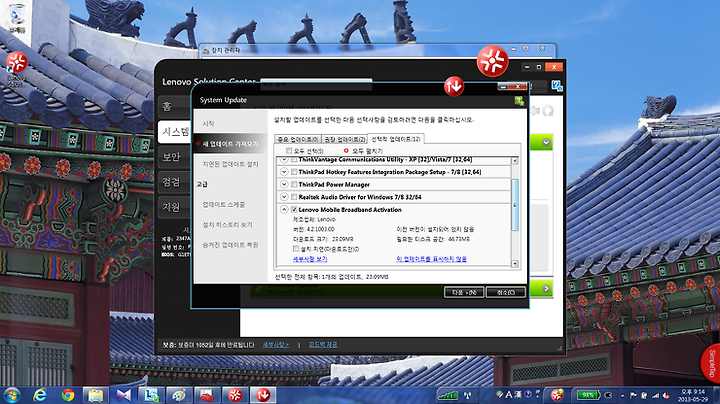This screenshot has width=720, height=404.
Task: Click the System Update green help icon
Action: [519, 101]
